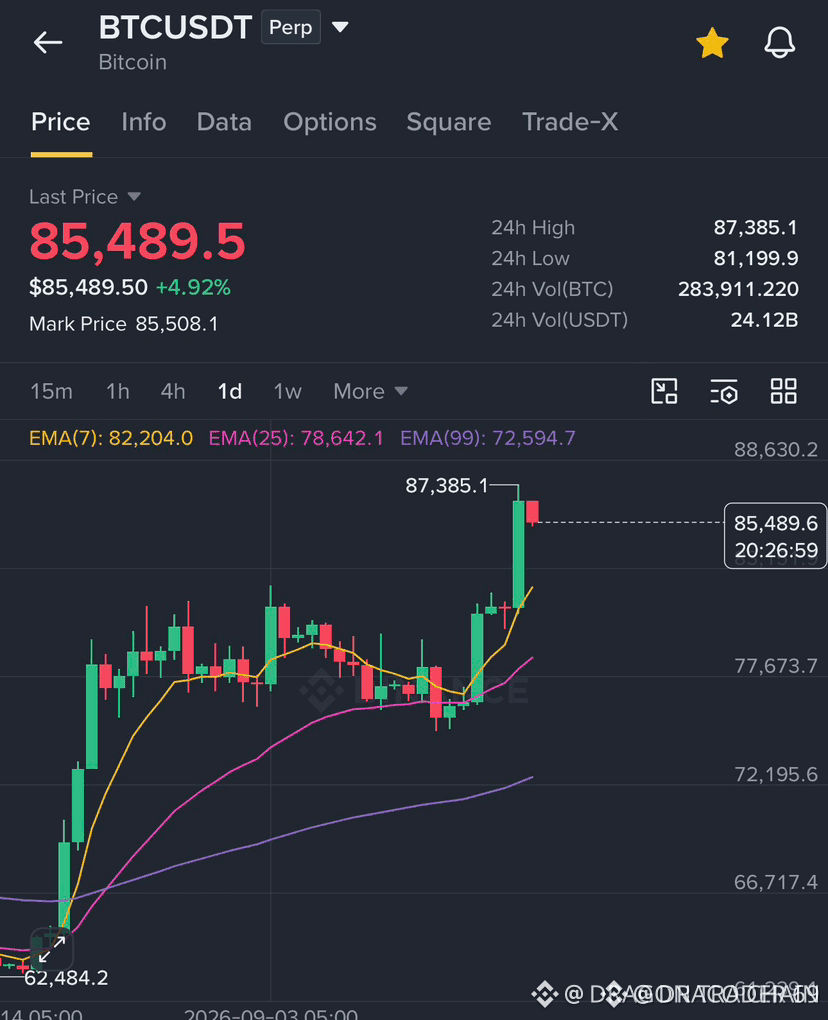
Task: Open the grid layout icon
Action: [x=783, y=392]
